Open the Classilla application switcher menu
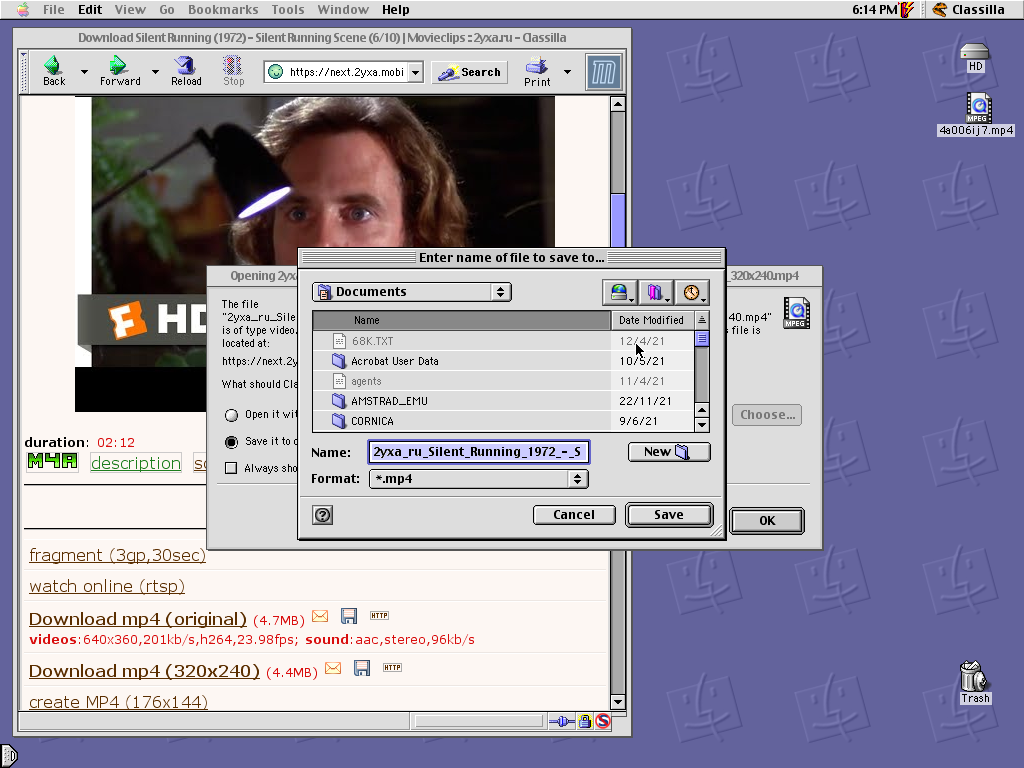Image resolution: width=1024 pixels, height=768 pixels. 969,9
